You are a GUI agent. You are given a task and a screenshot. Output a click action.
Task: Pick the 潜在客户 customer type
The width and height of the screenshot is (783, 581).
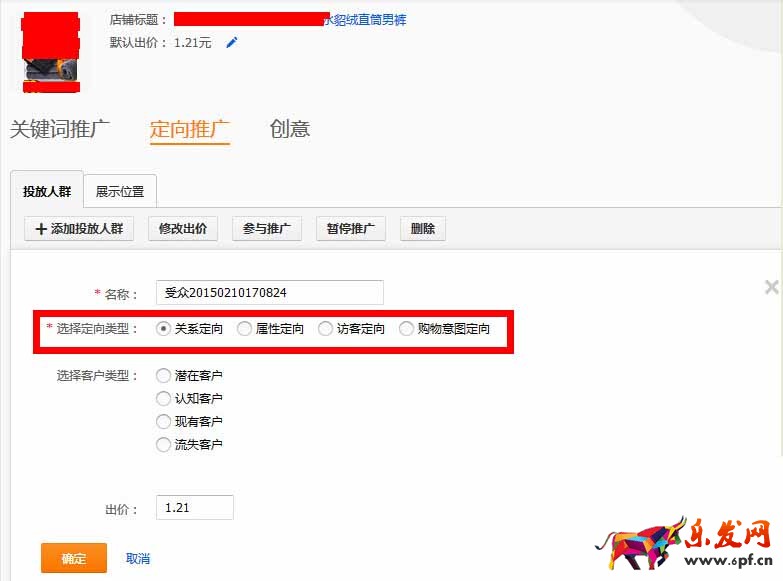(164, 376)
